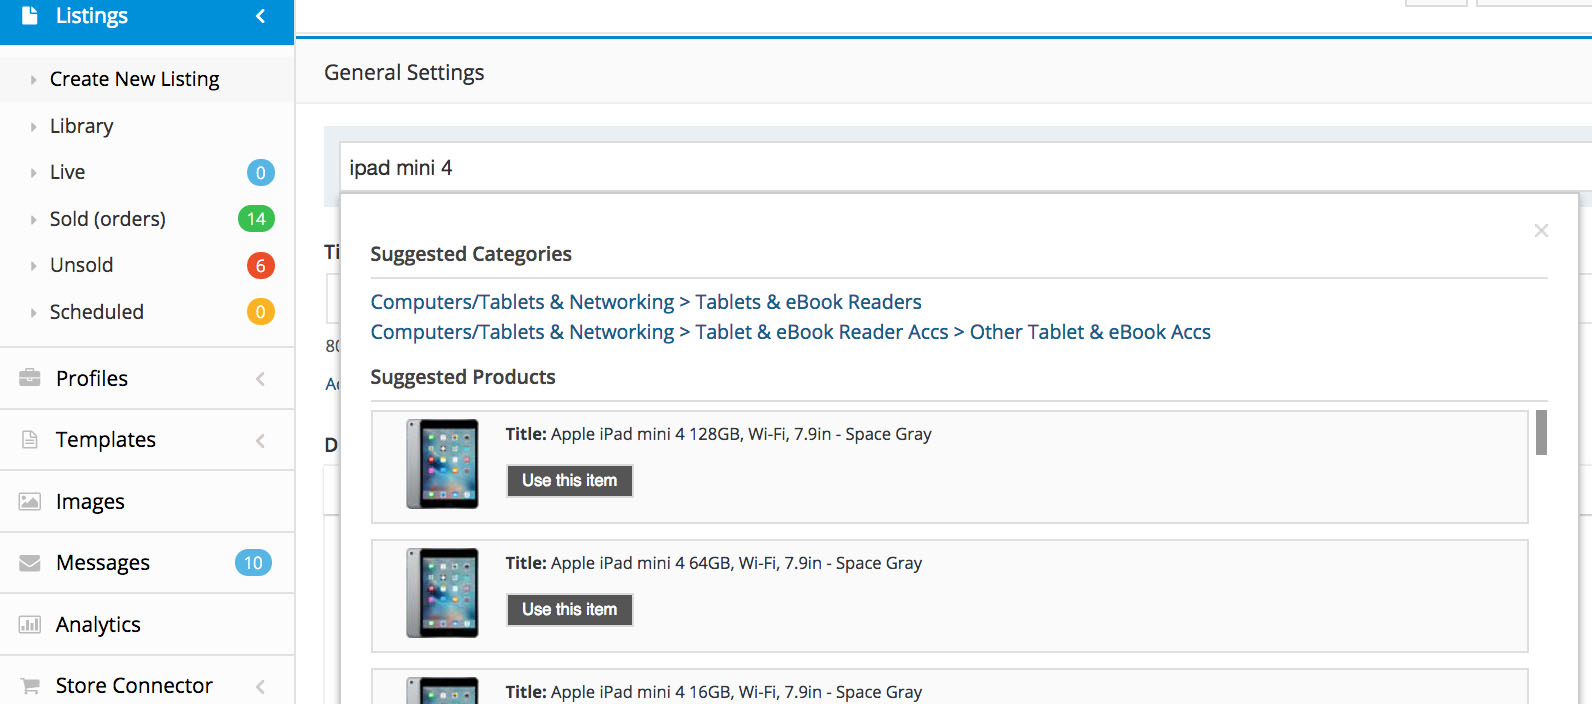Image resolution: width=1592 pixels, height=704 pixels.
Task: Expand the Profiles section chevron
Action: (260, 379)
